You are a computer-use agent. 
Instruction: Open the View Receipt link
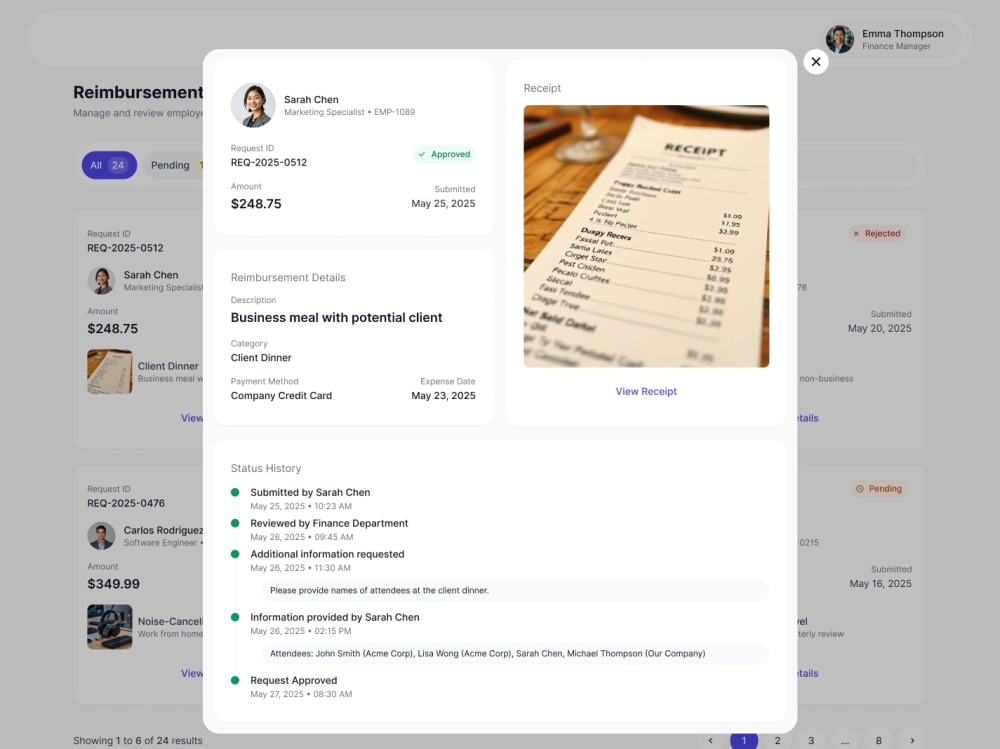[645, 391]
